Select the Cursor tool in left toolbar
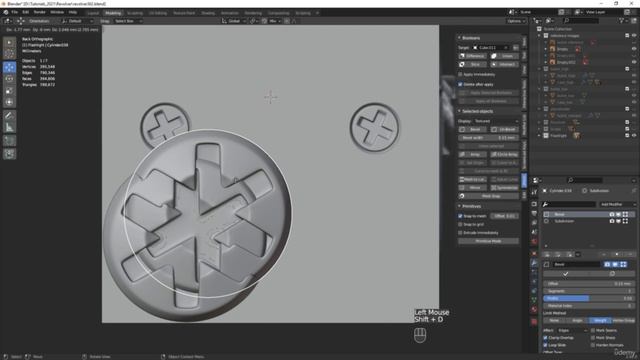640x360 pixels. coord(9,54)
